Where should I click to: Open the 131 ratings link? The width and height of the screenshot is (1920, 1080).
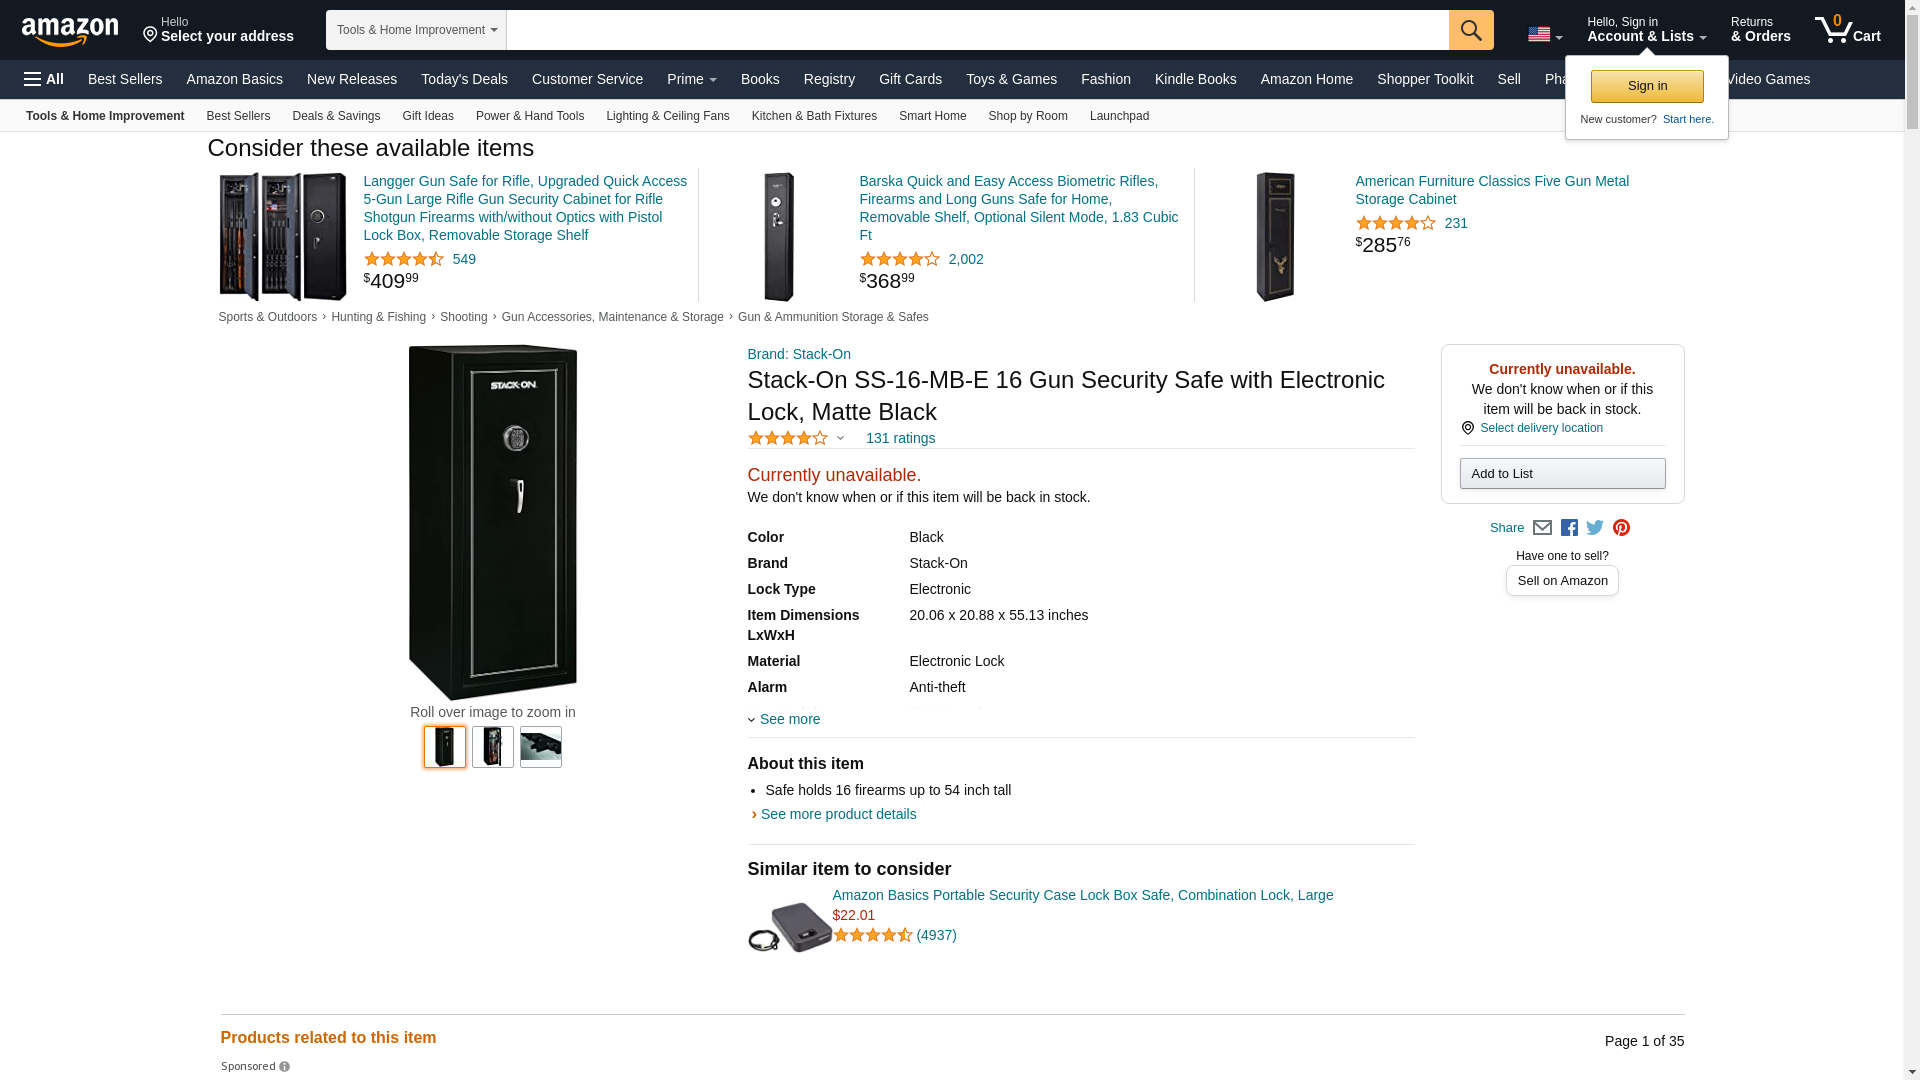pyautogui.click(x=900, y=438)
